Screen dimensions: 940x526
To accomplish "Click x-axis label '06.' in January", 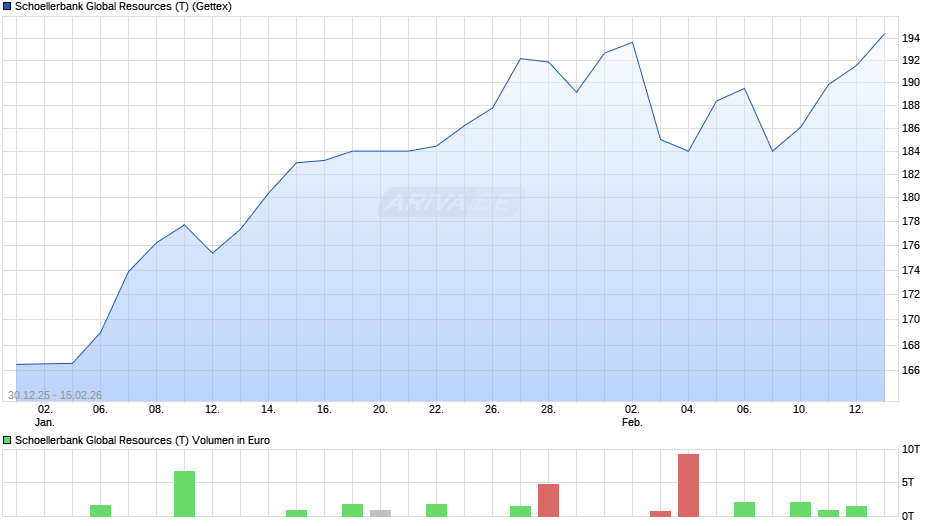I will point(100,410).
